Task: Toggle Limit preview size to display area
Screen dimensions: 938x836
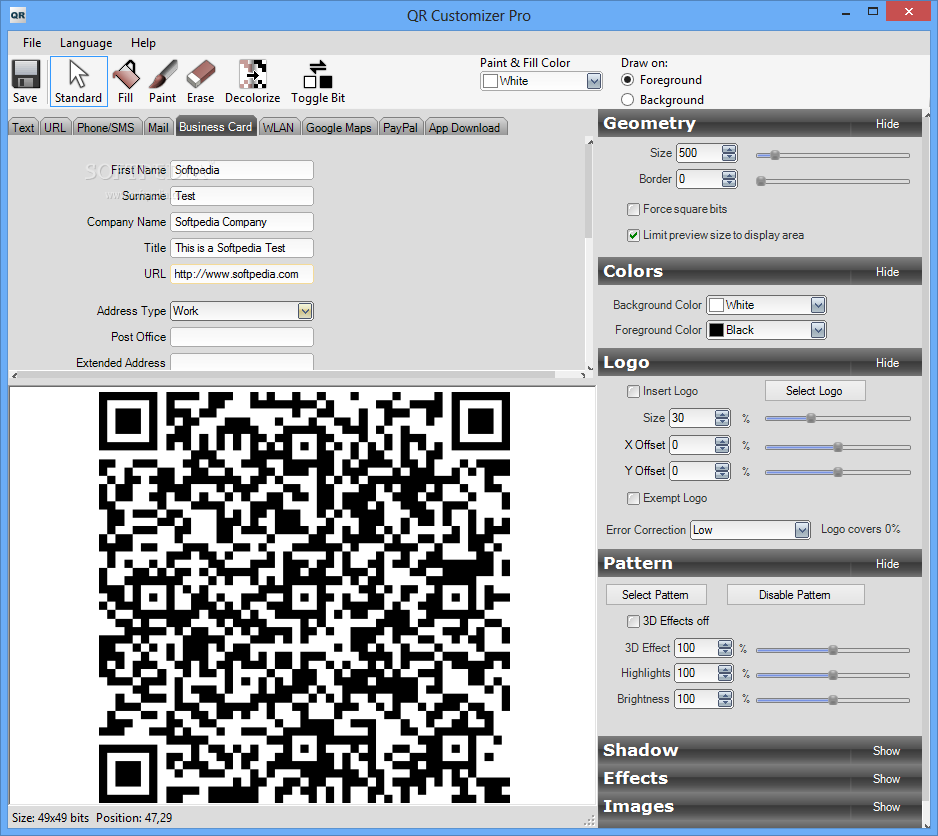Action: 633,235
